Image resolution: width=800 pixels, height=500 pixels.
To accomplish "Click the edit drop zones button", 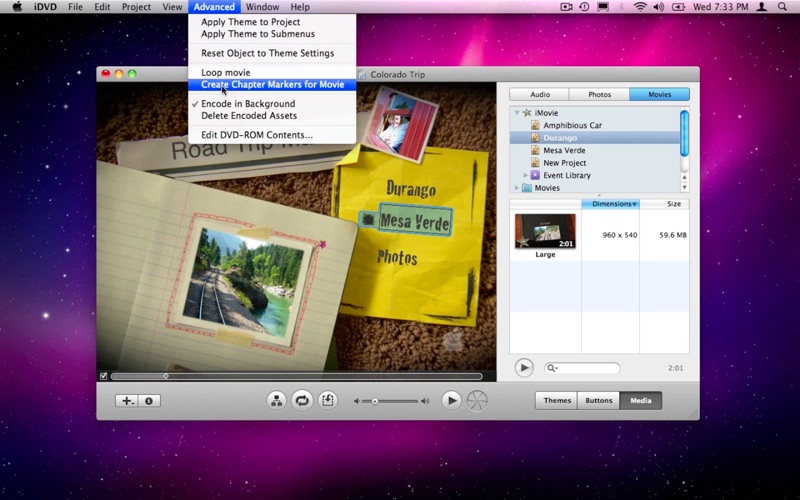I will tap(328, 401).
